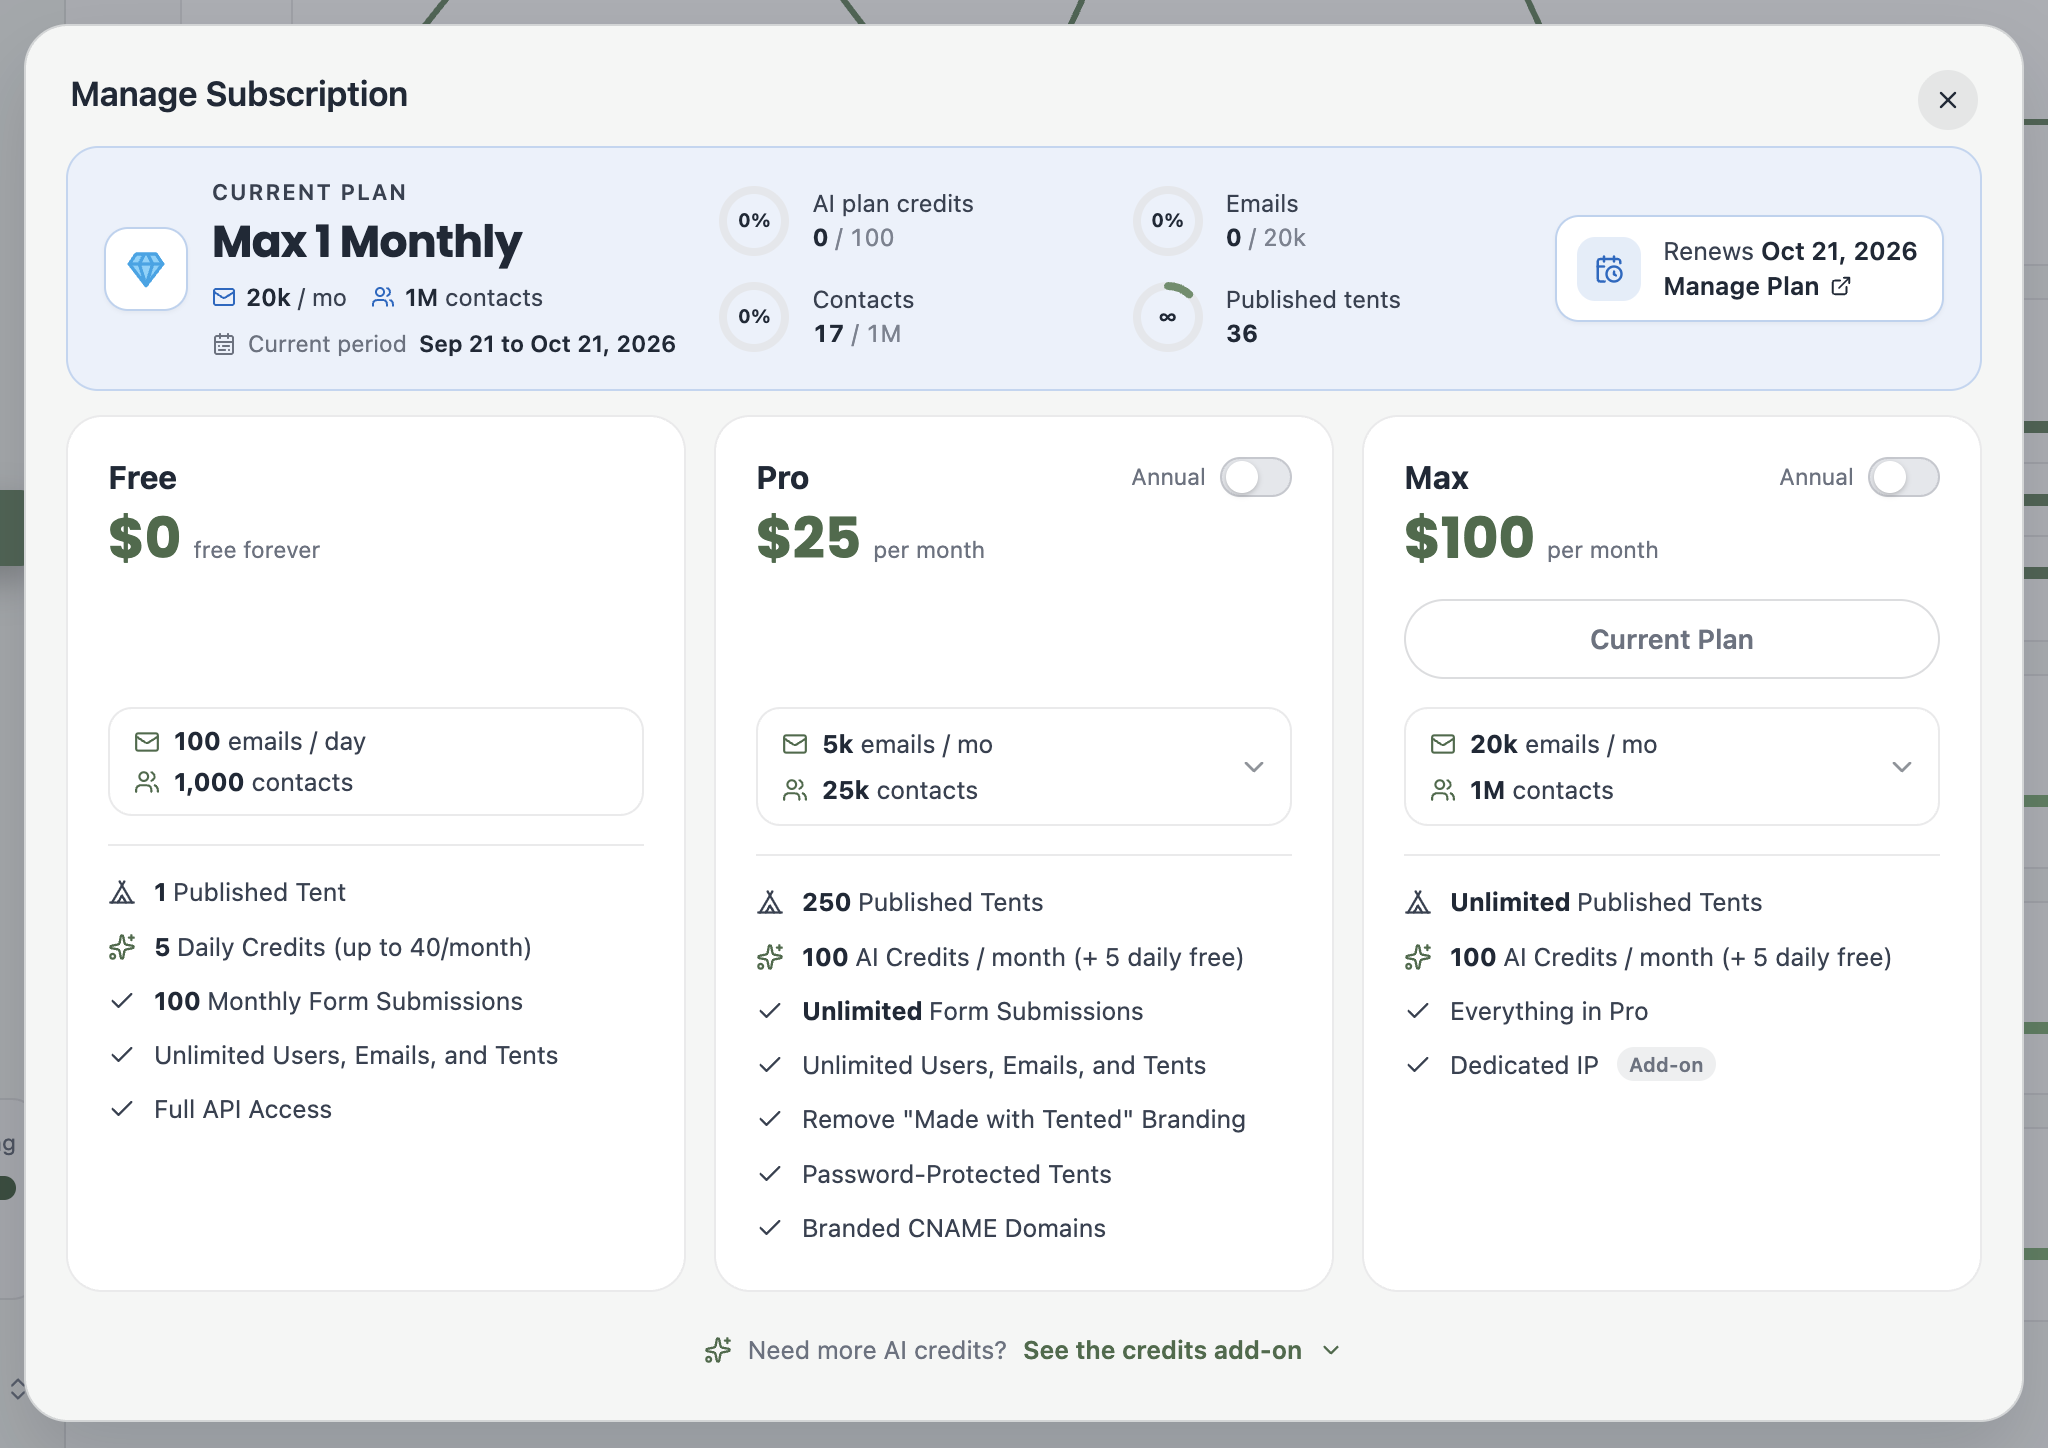
Task: Click Max 1 Monthly plan title
Action: (x=367, y=242)
